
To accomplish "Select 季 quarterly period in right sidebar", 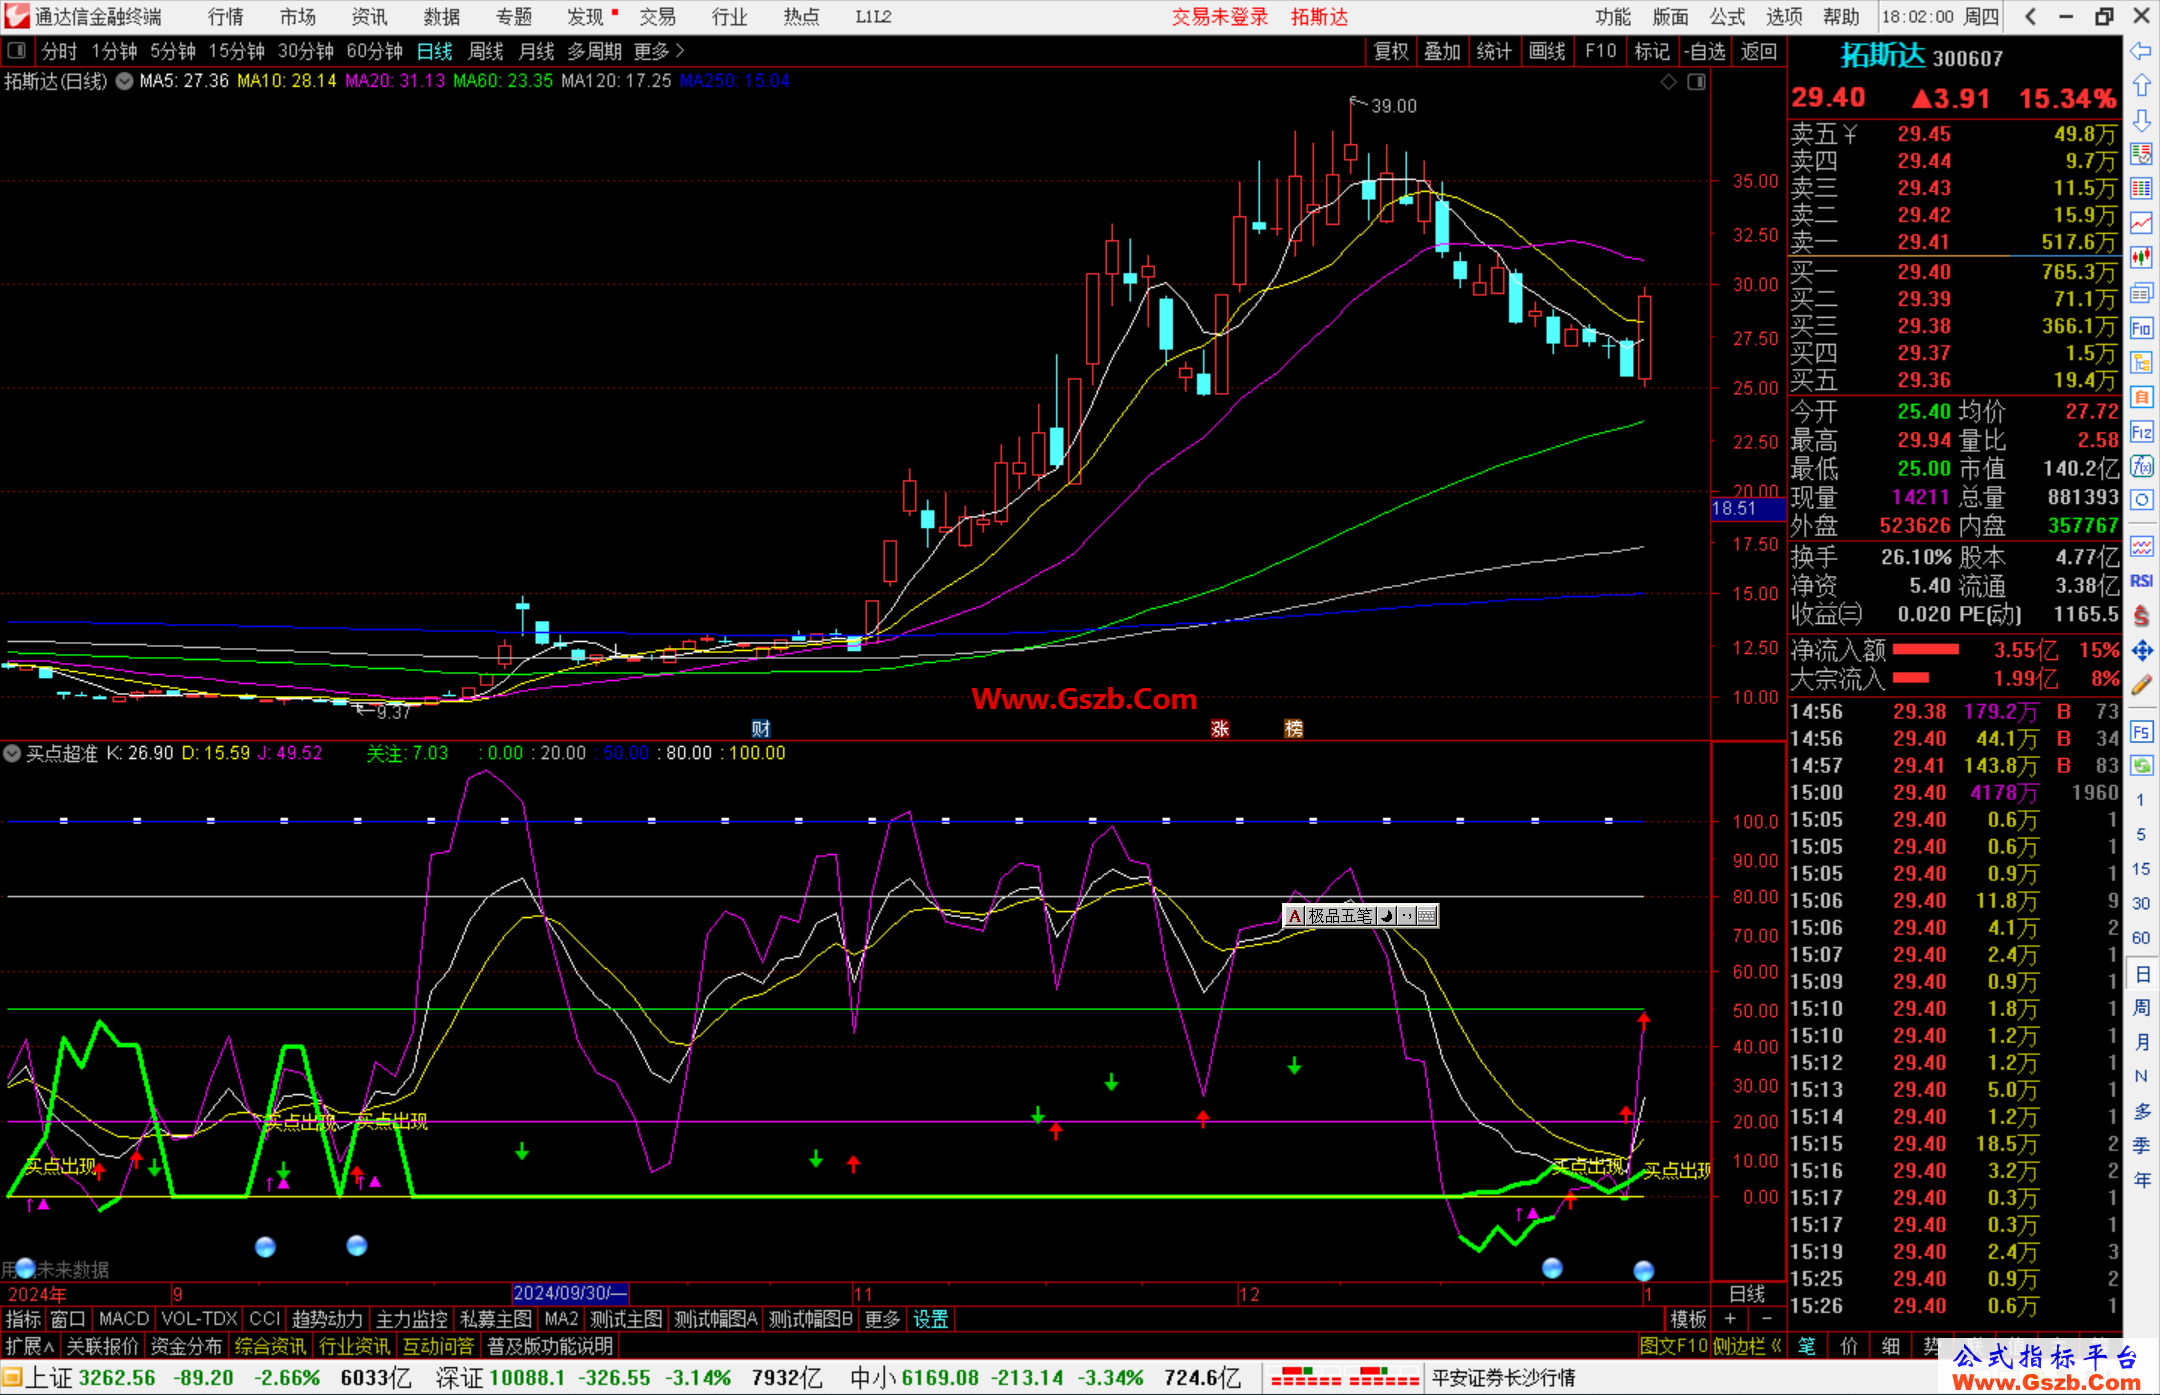I will click(x=2141, y=1146).
